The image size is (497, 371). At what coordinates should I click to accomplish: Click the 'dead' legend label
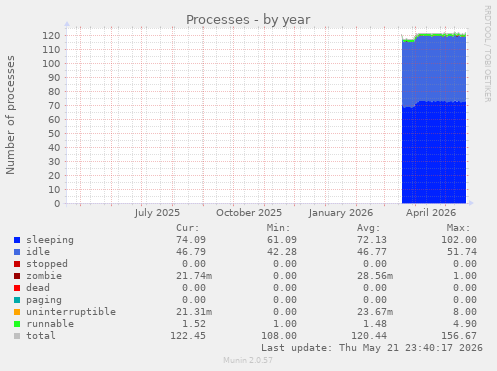[x=38, y=288]
